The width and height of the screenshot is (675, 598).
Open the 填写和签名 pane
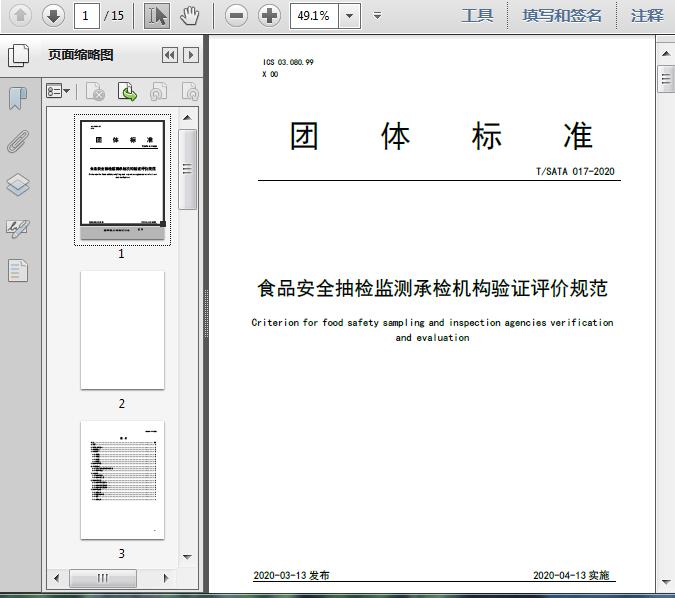pos(562,15)
